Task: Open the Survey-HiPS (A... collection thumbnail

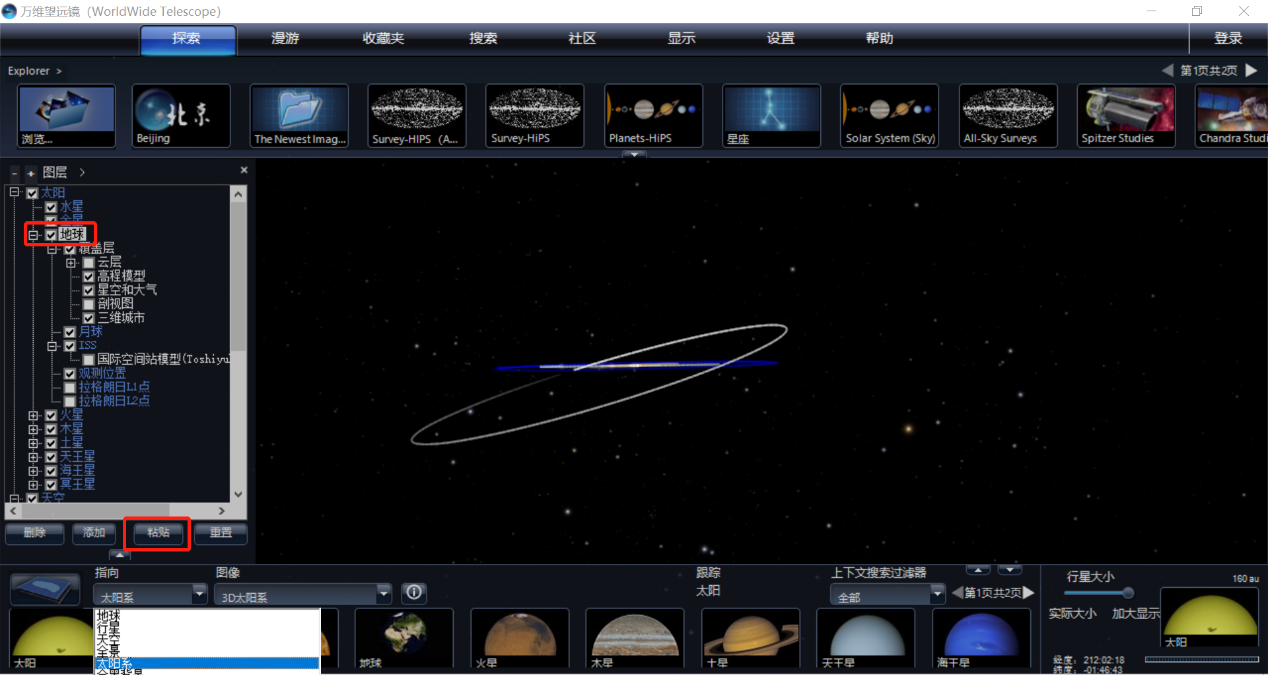Action: (x=417, y=116)
